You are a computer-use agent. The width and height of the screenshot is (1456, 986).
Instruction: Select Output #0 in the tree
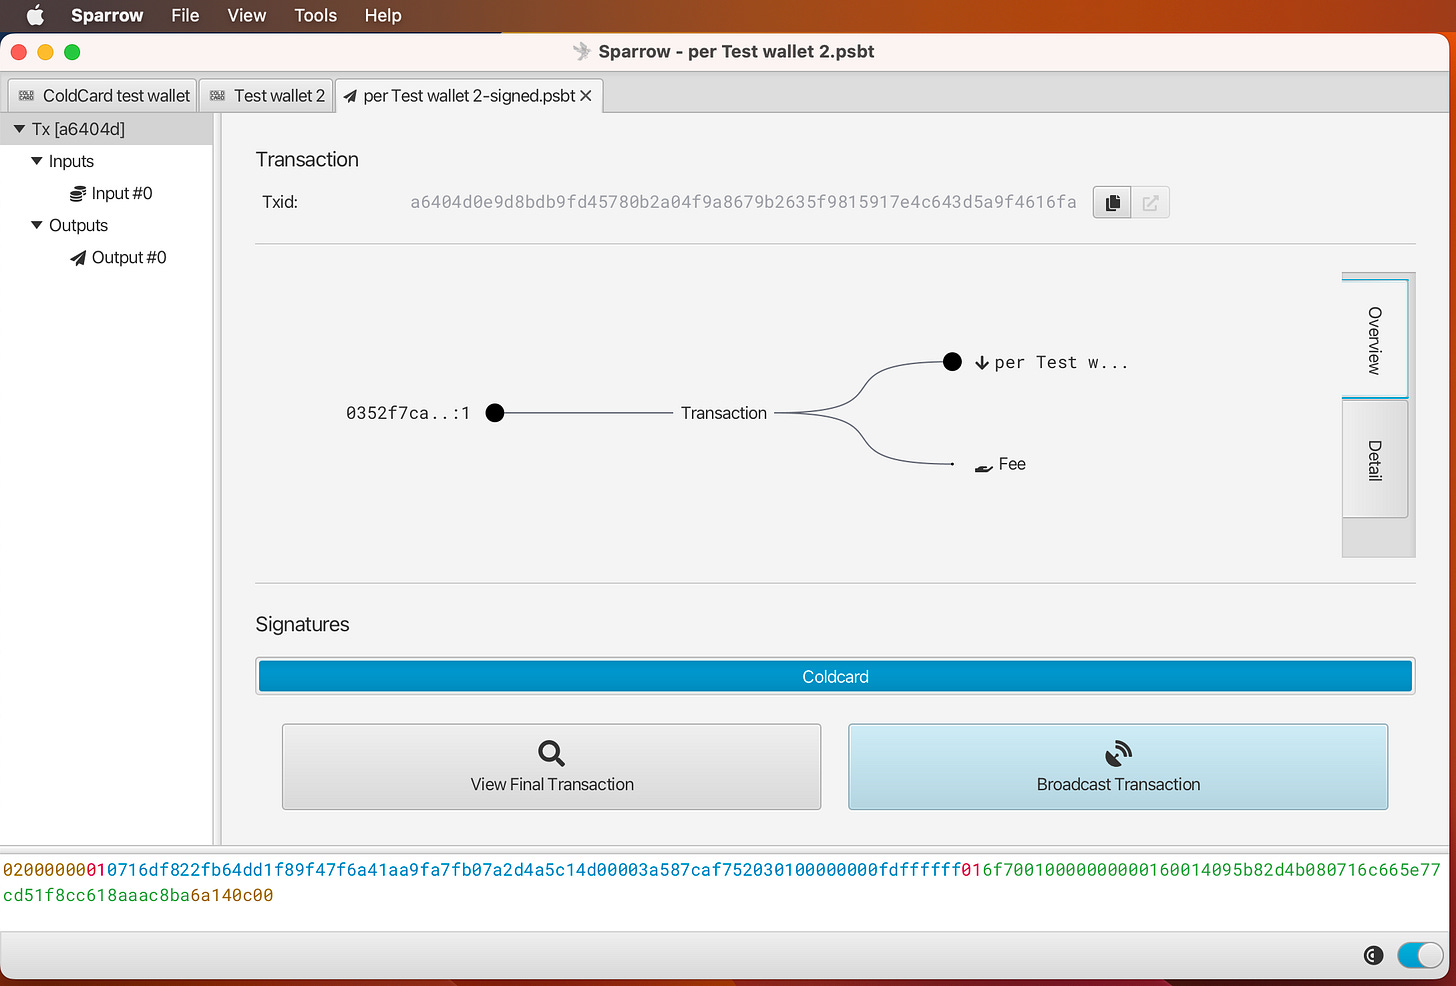click(x=129, y=258)
